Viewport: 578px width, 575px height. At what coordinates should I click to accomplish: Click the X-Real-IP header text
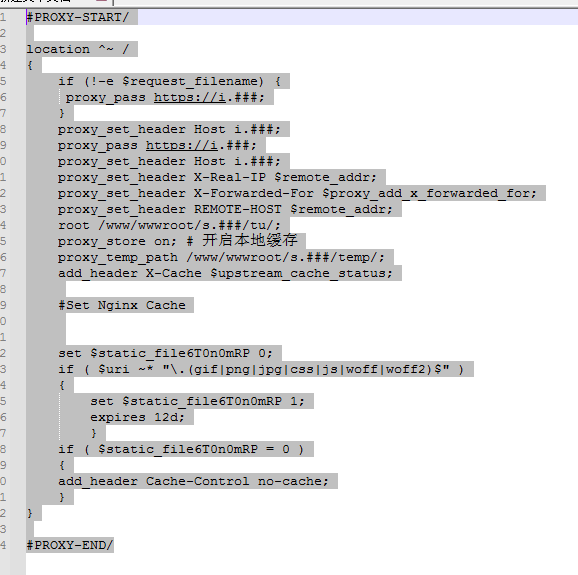(230, 177)
